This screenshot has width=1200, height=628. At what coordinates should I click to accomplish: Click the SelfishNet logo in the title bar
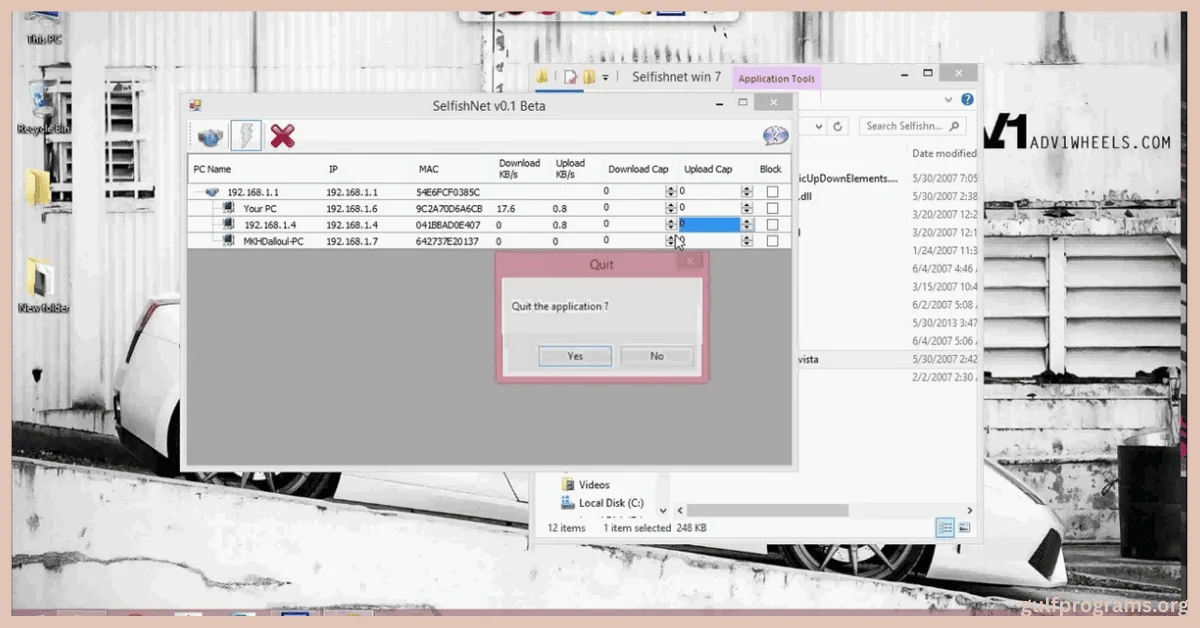pyautogui.click(x=197, y=103)
